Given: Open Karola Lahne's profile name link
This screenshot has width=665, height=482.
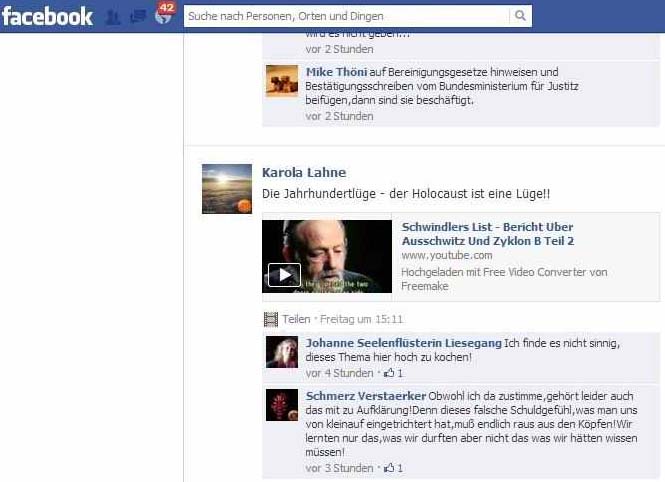Looking at the screenshot, I should (304, 172).
